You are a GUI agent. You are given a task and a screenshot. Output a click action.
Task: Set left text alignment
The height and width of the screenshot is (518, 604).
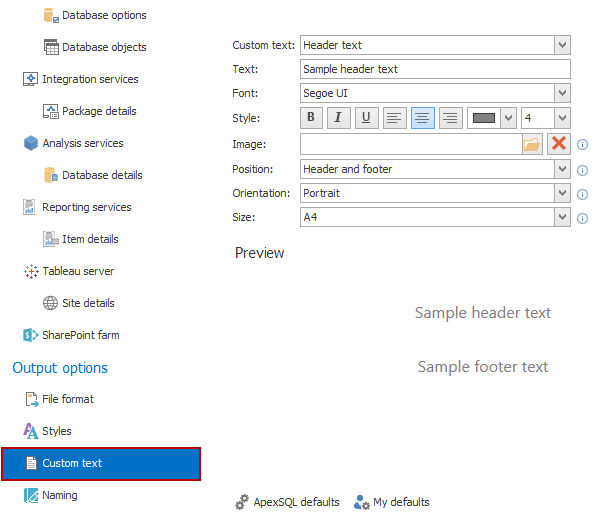point(394,118)
